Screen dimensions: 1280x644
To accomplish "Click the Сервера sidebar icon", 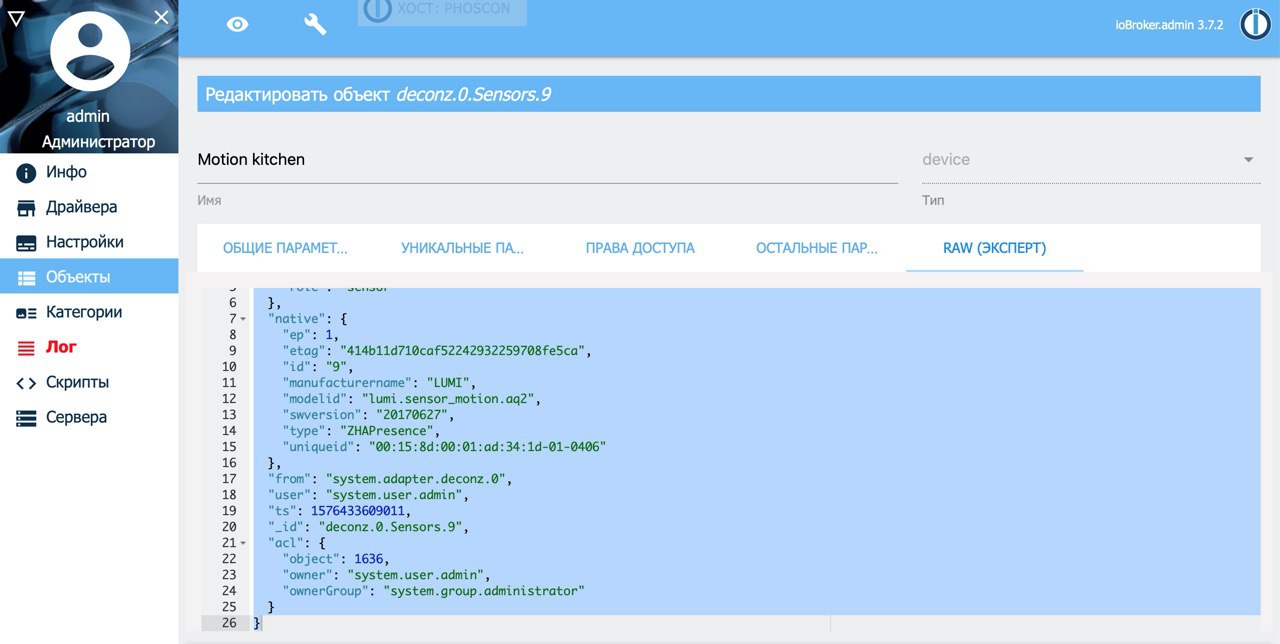I will pos(27,418).
